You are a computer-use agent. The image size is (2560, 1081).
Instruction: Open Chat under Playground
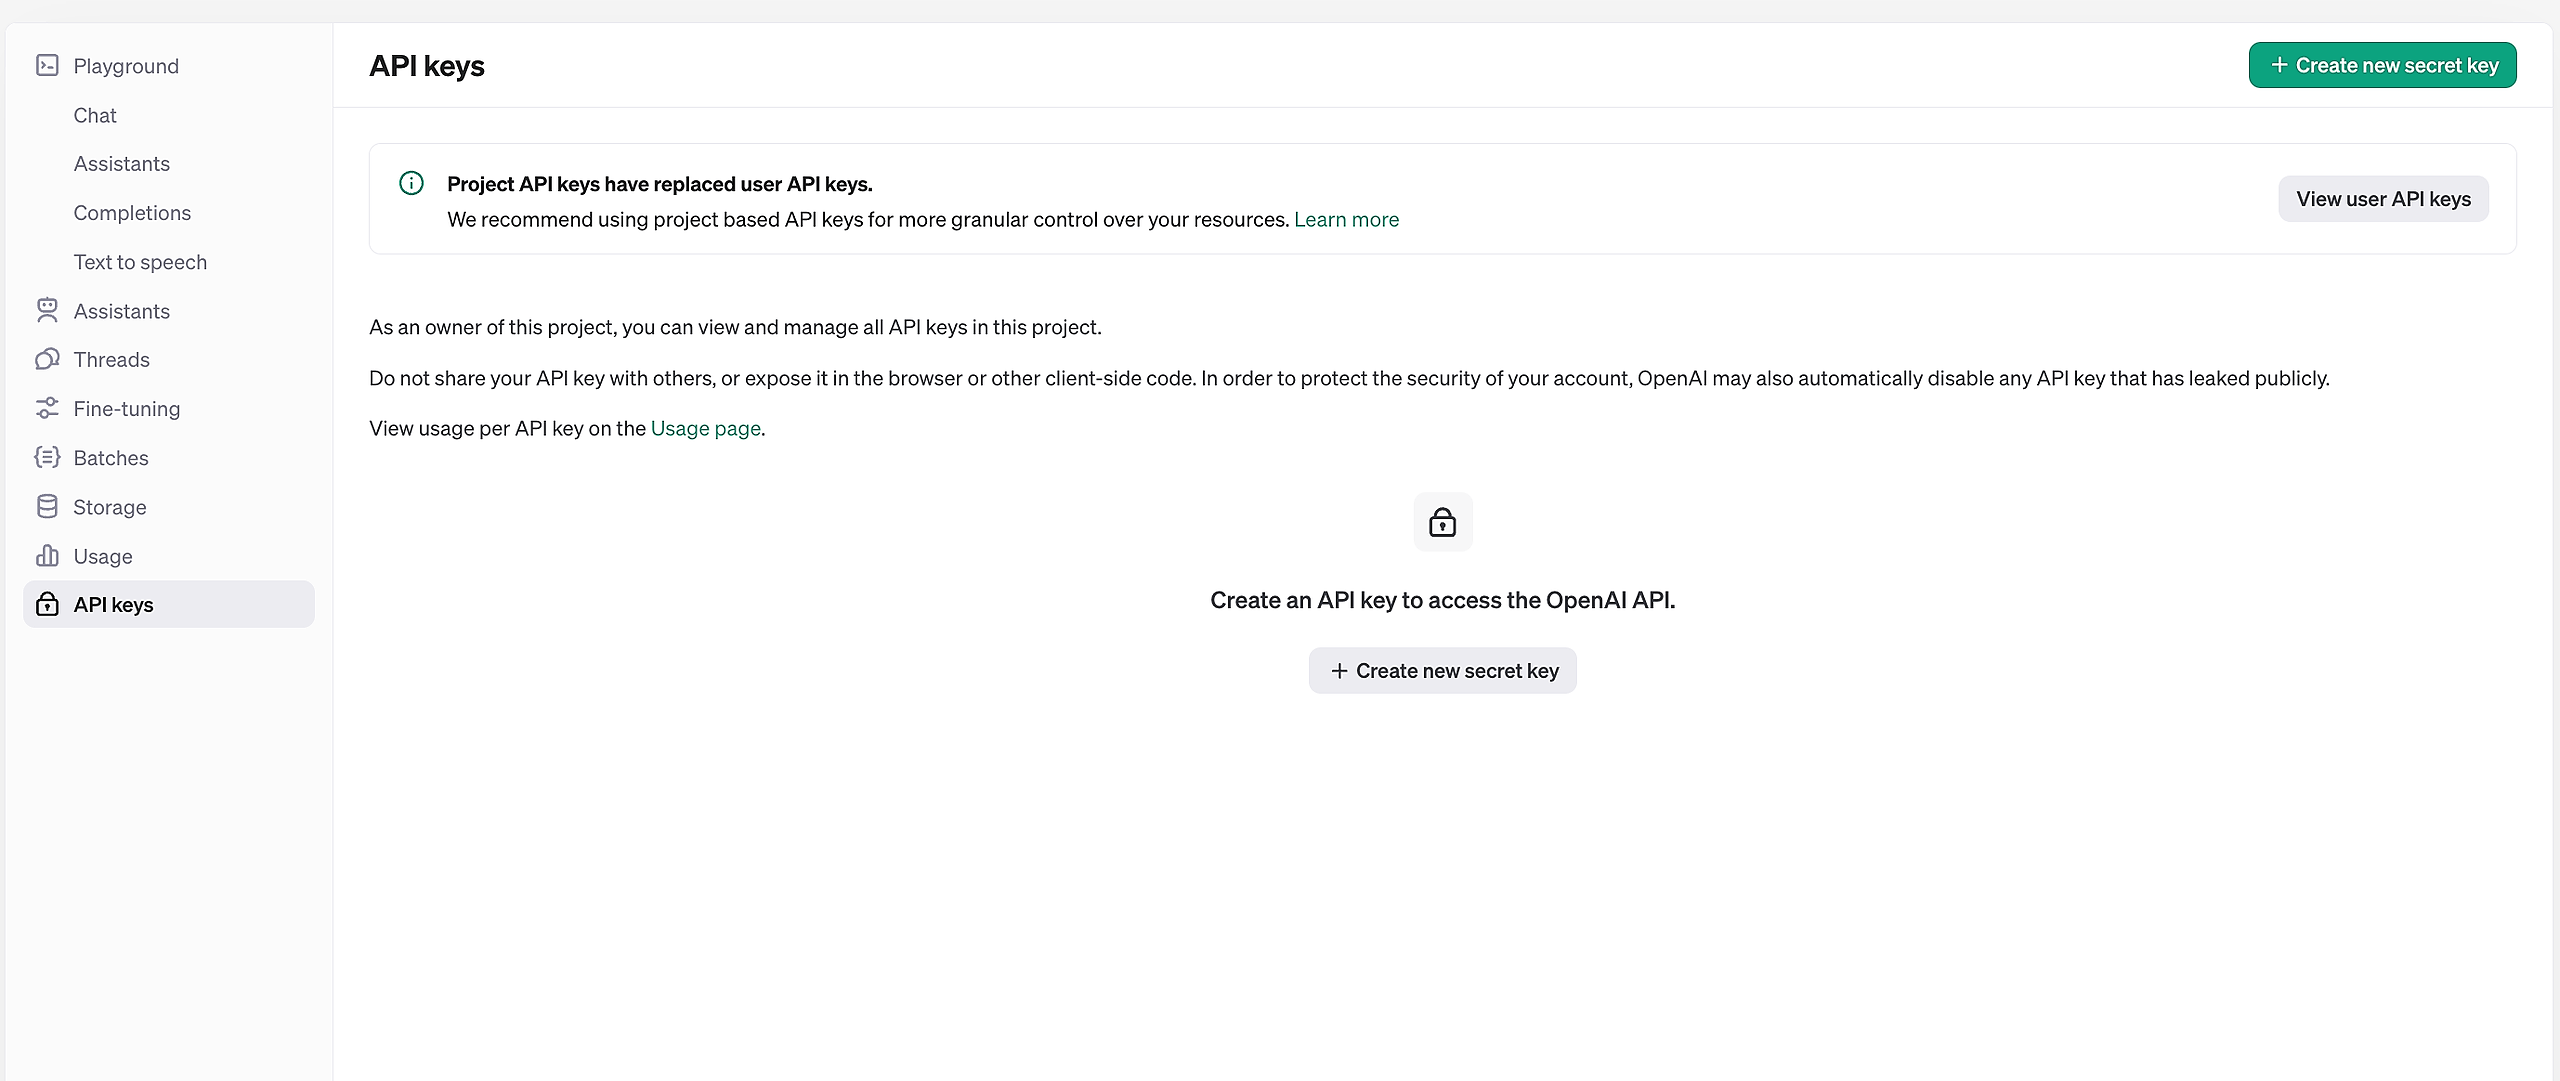click(94, 115)
